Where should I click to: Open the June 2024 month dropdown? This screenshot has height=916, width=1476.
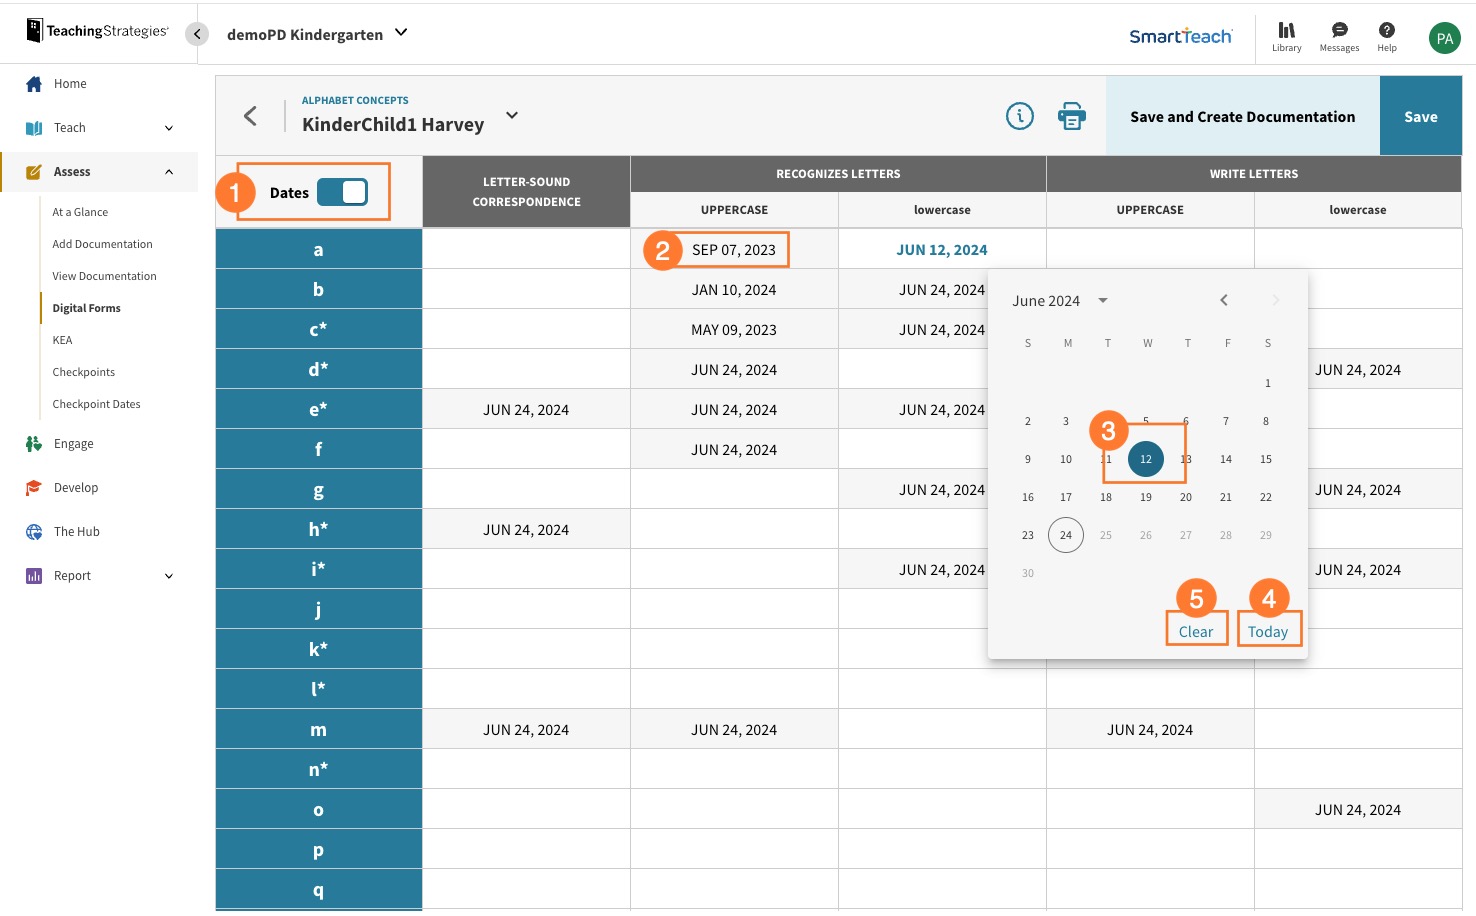[1102, 301]
